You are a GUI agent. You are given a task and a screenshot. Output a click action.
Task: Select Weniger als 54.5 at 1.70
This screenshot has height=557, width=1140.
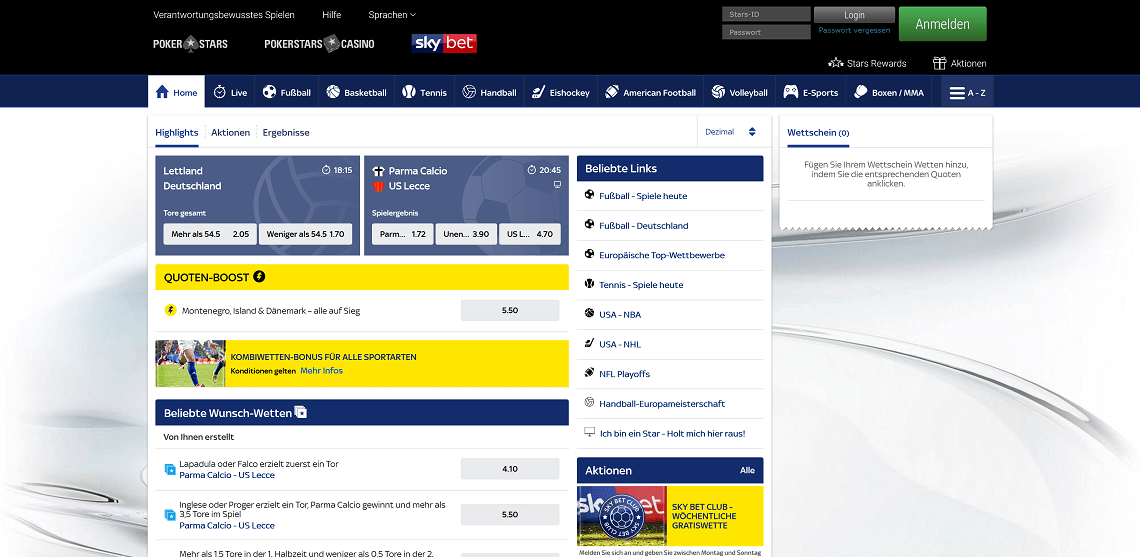(305, 234)
